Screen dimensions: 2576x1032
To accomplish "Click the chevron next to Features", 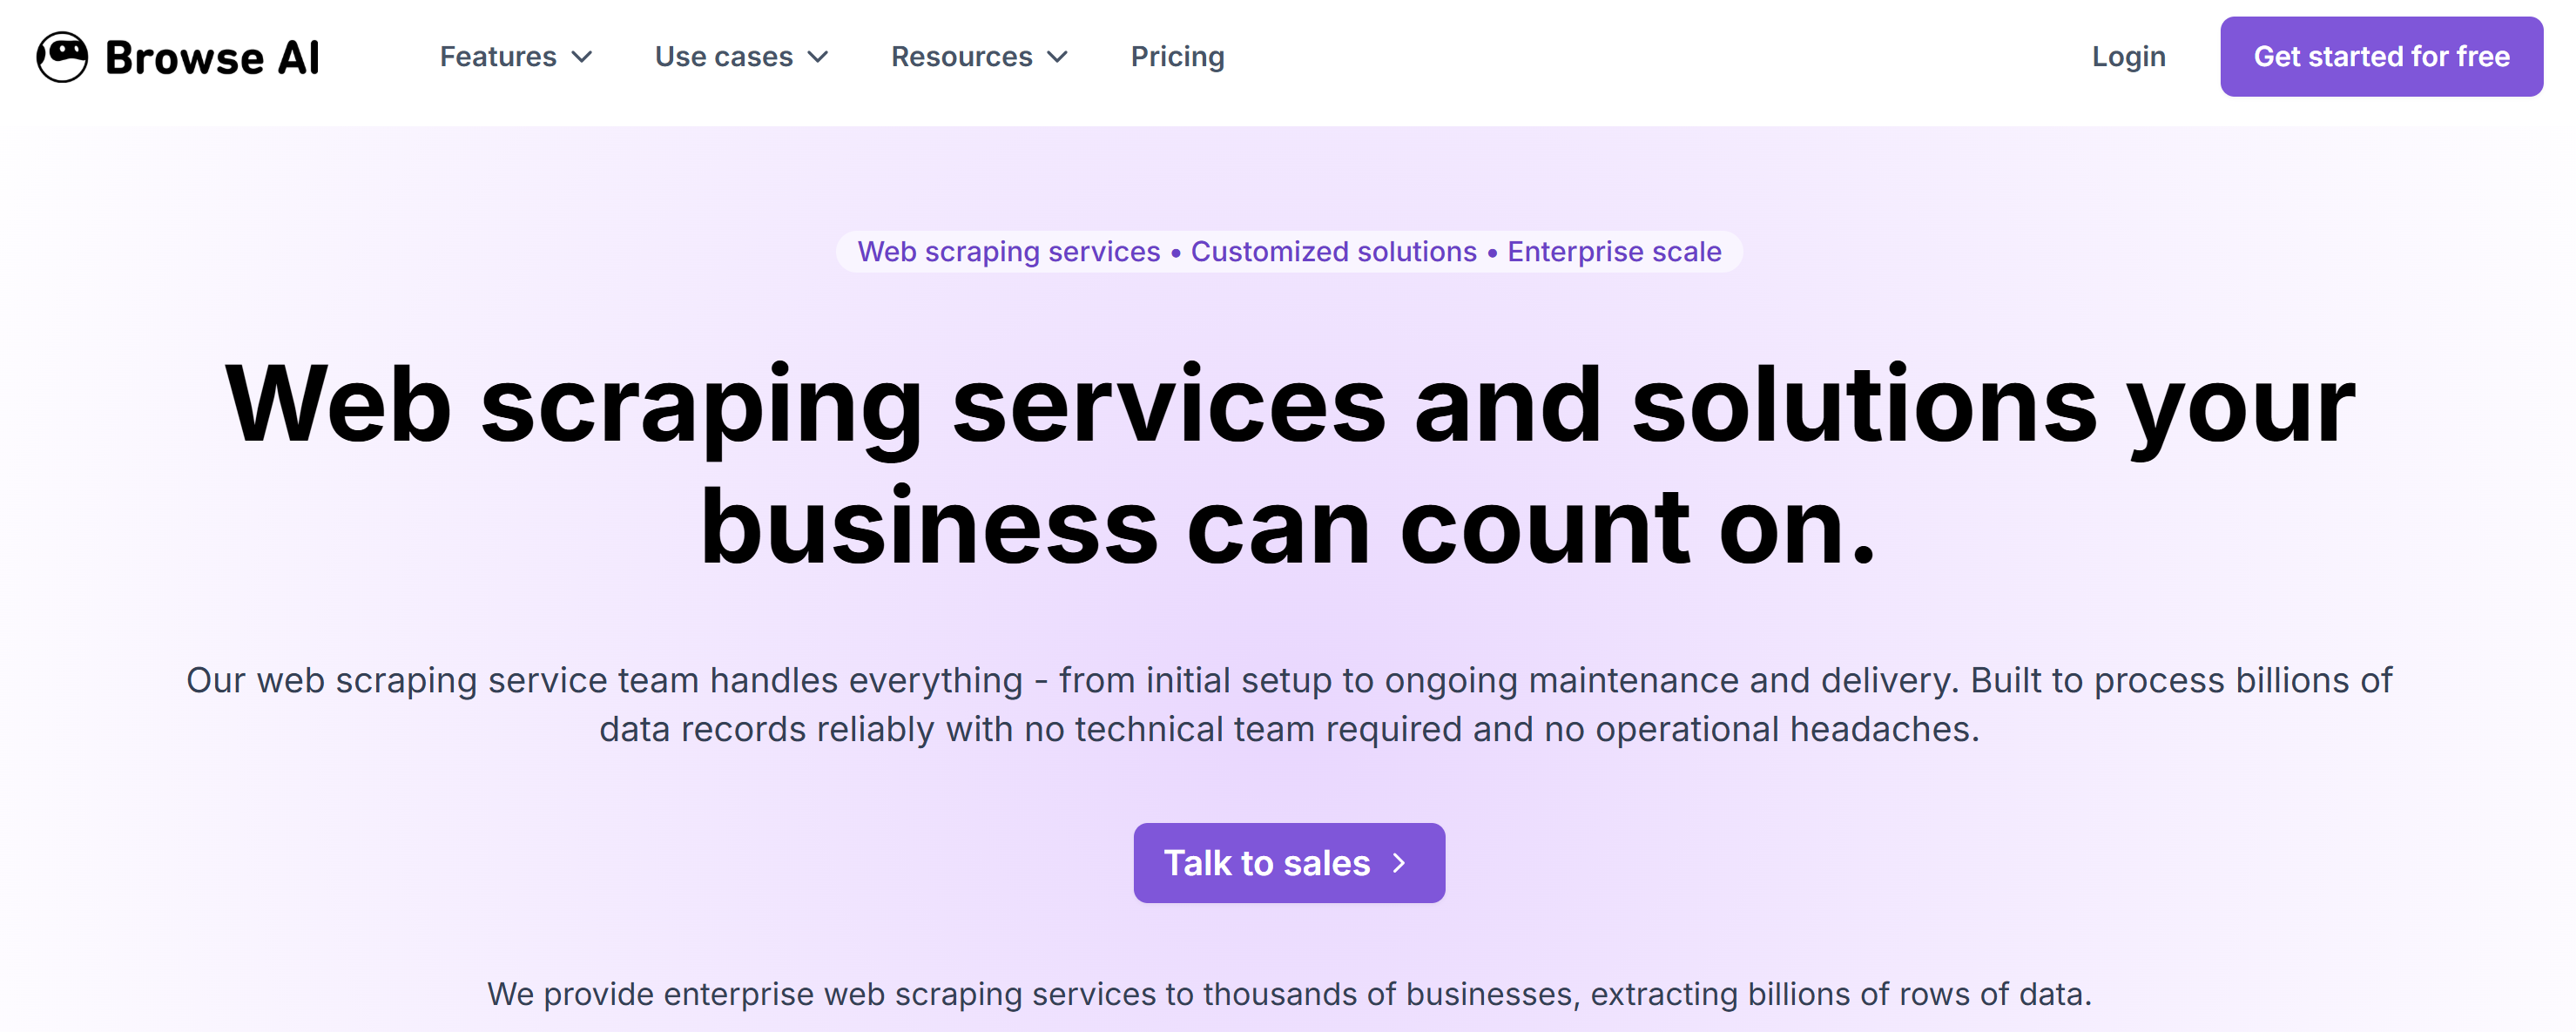I will click(583, 58).
